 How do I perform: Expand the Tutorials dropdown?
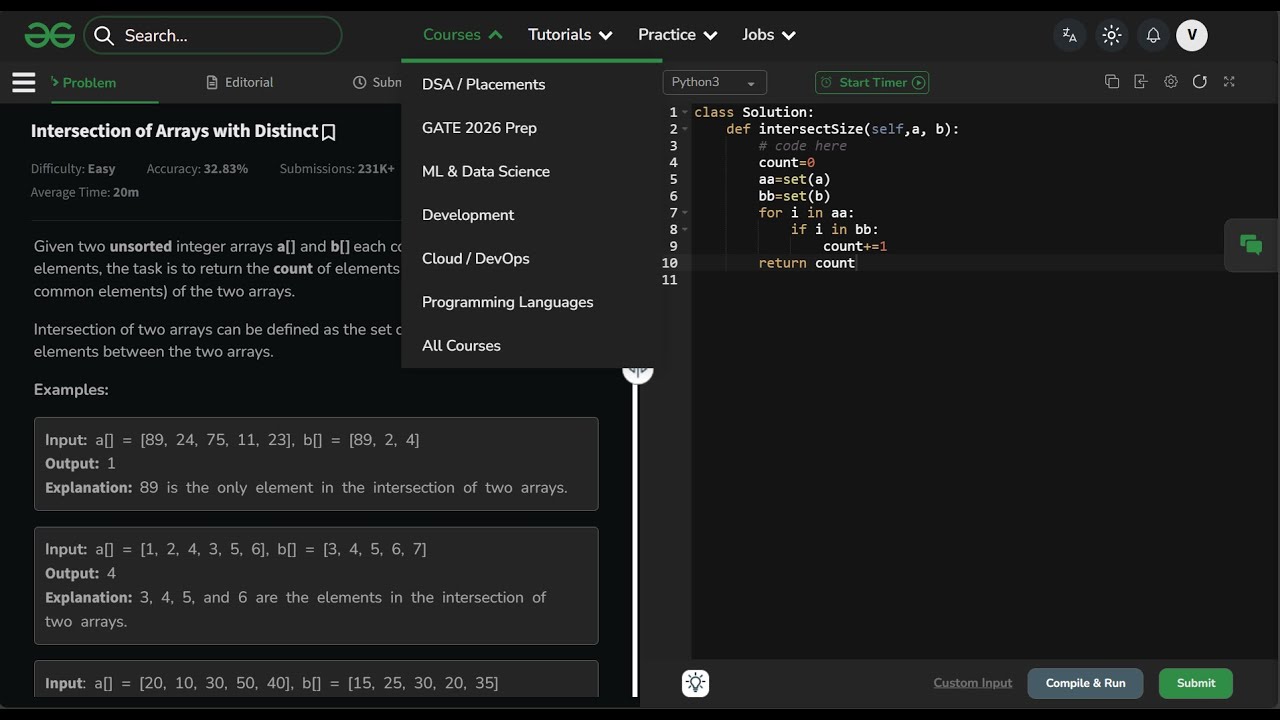coord(570,35)
